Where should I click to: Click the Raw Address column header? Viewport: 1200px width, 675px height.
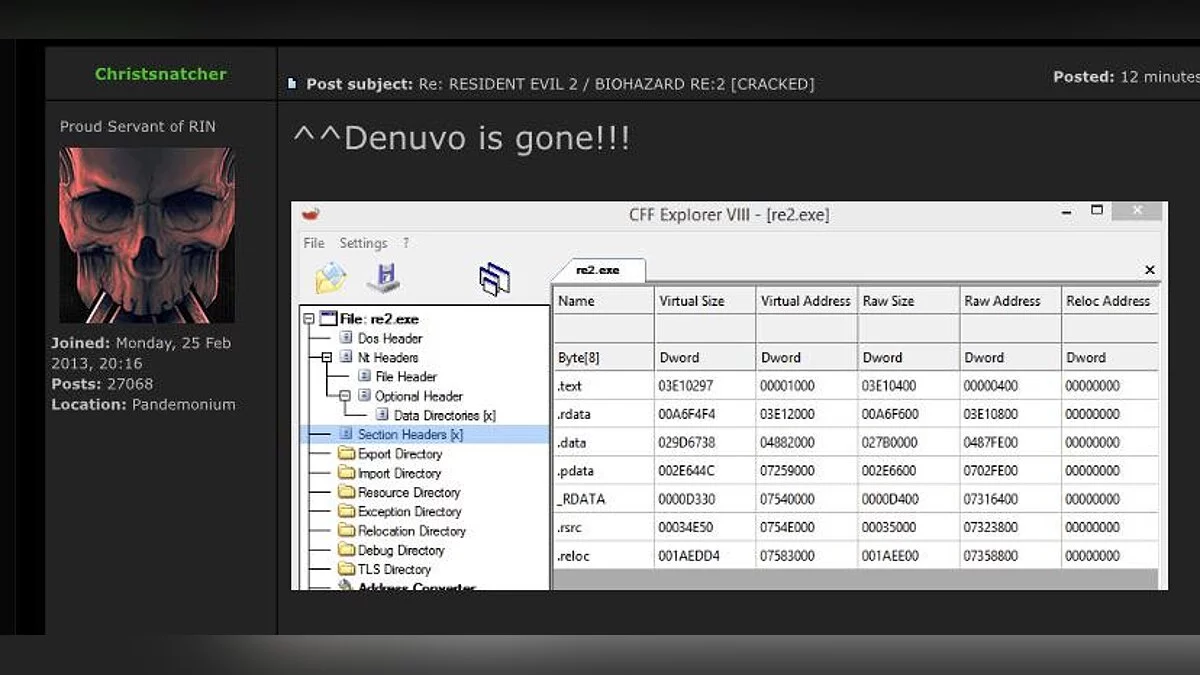[1011, 300]
